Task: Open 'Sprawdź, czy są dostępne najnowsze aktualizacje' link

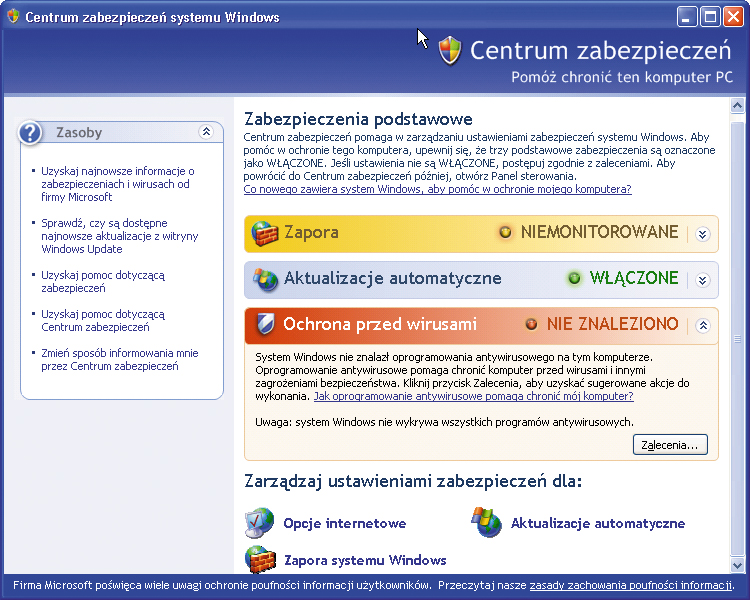Action: coord(119,236)
